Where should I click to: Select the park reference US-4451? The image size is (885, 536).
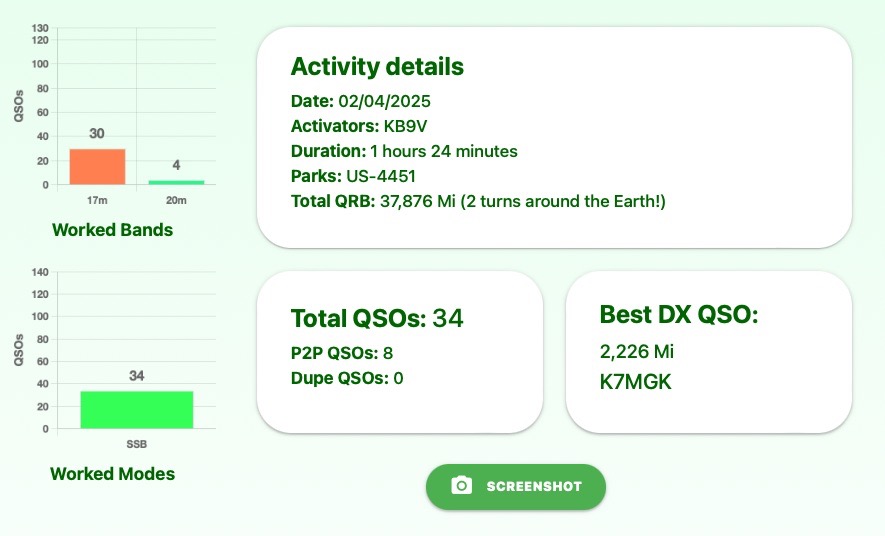(x=380, y=176)
